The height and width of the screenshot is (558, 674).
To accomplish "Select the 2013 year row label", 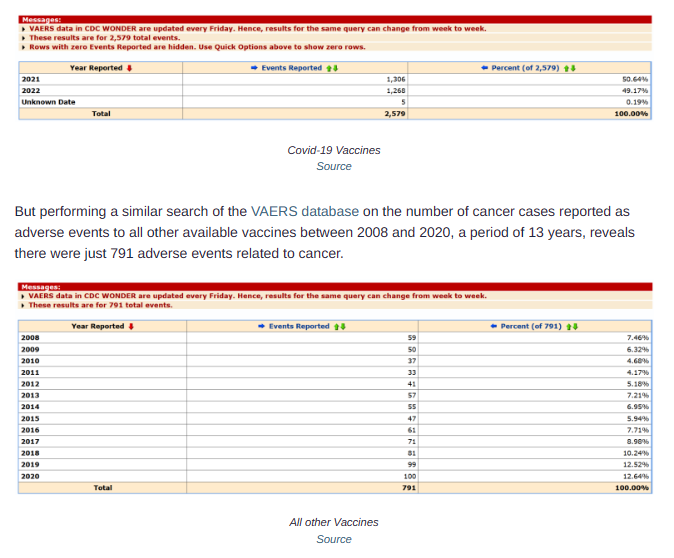I will click(30, 396).
